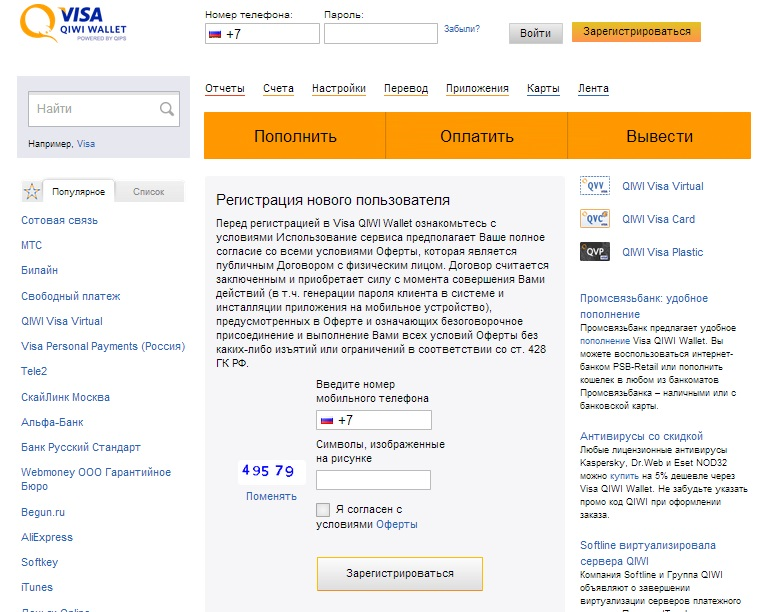This screenshot has height=612, width=783.
Task: Open the Webmoney ООО Гарантийное Бюро link
Action: click(x=96, y=479)
